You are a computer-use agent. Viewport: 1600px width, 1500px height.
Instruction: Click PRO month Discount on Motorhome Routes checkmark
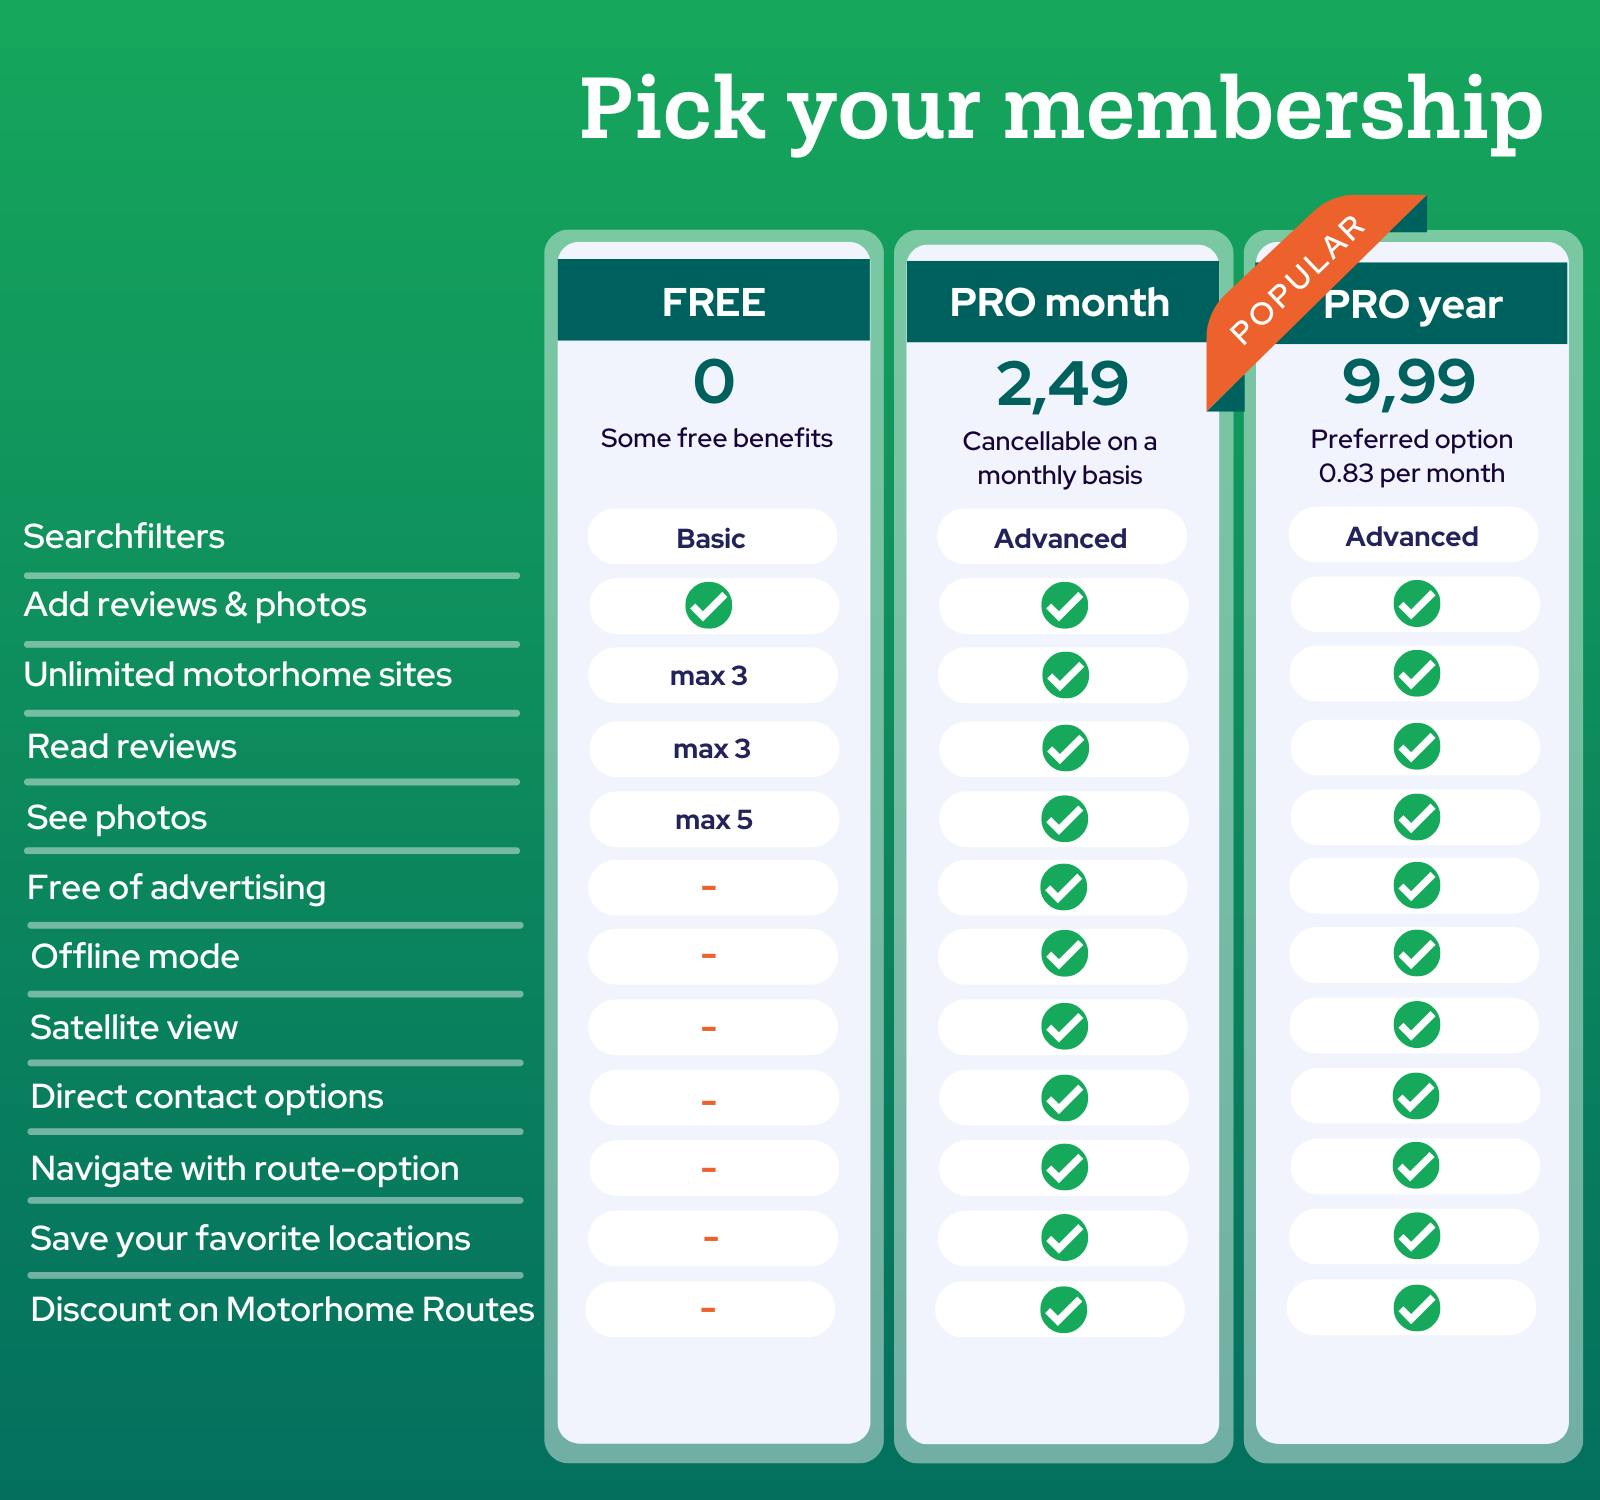1064,1310
